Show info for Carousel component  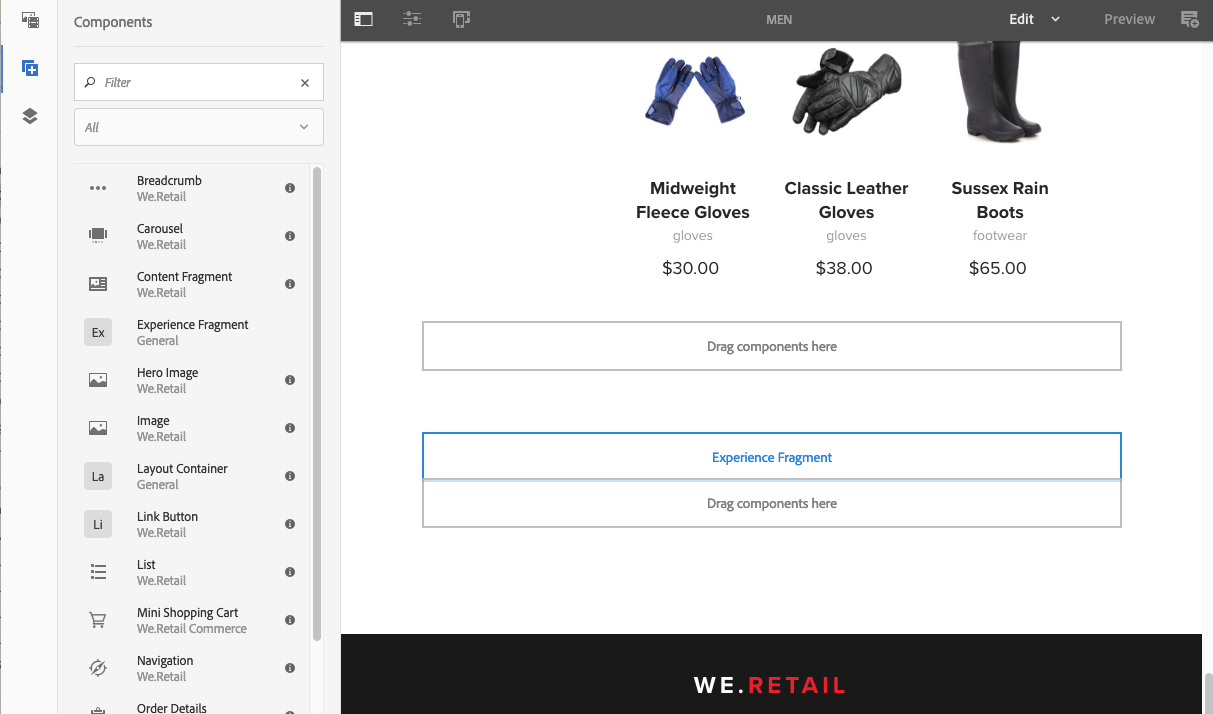290,236
